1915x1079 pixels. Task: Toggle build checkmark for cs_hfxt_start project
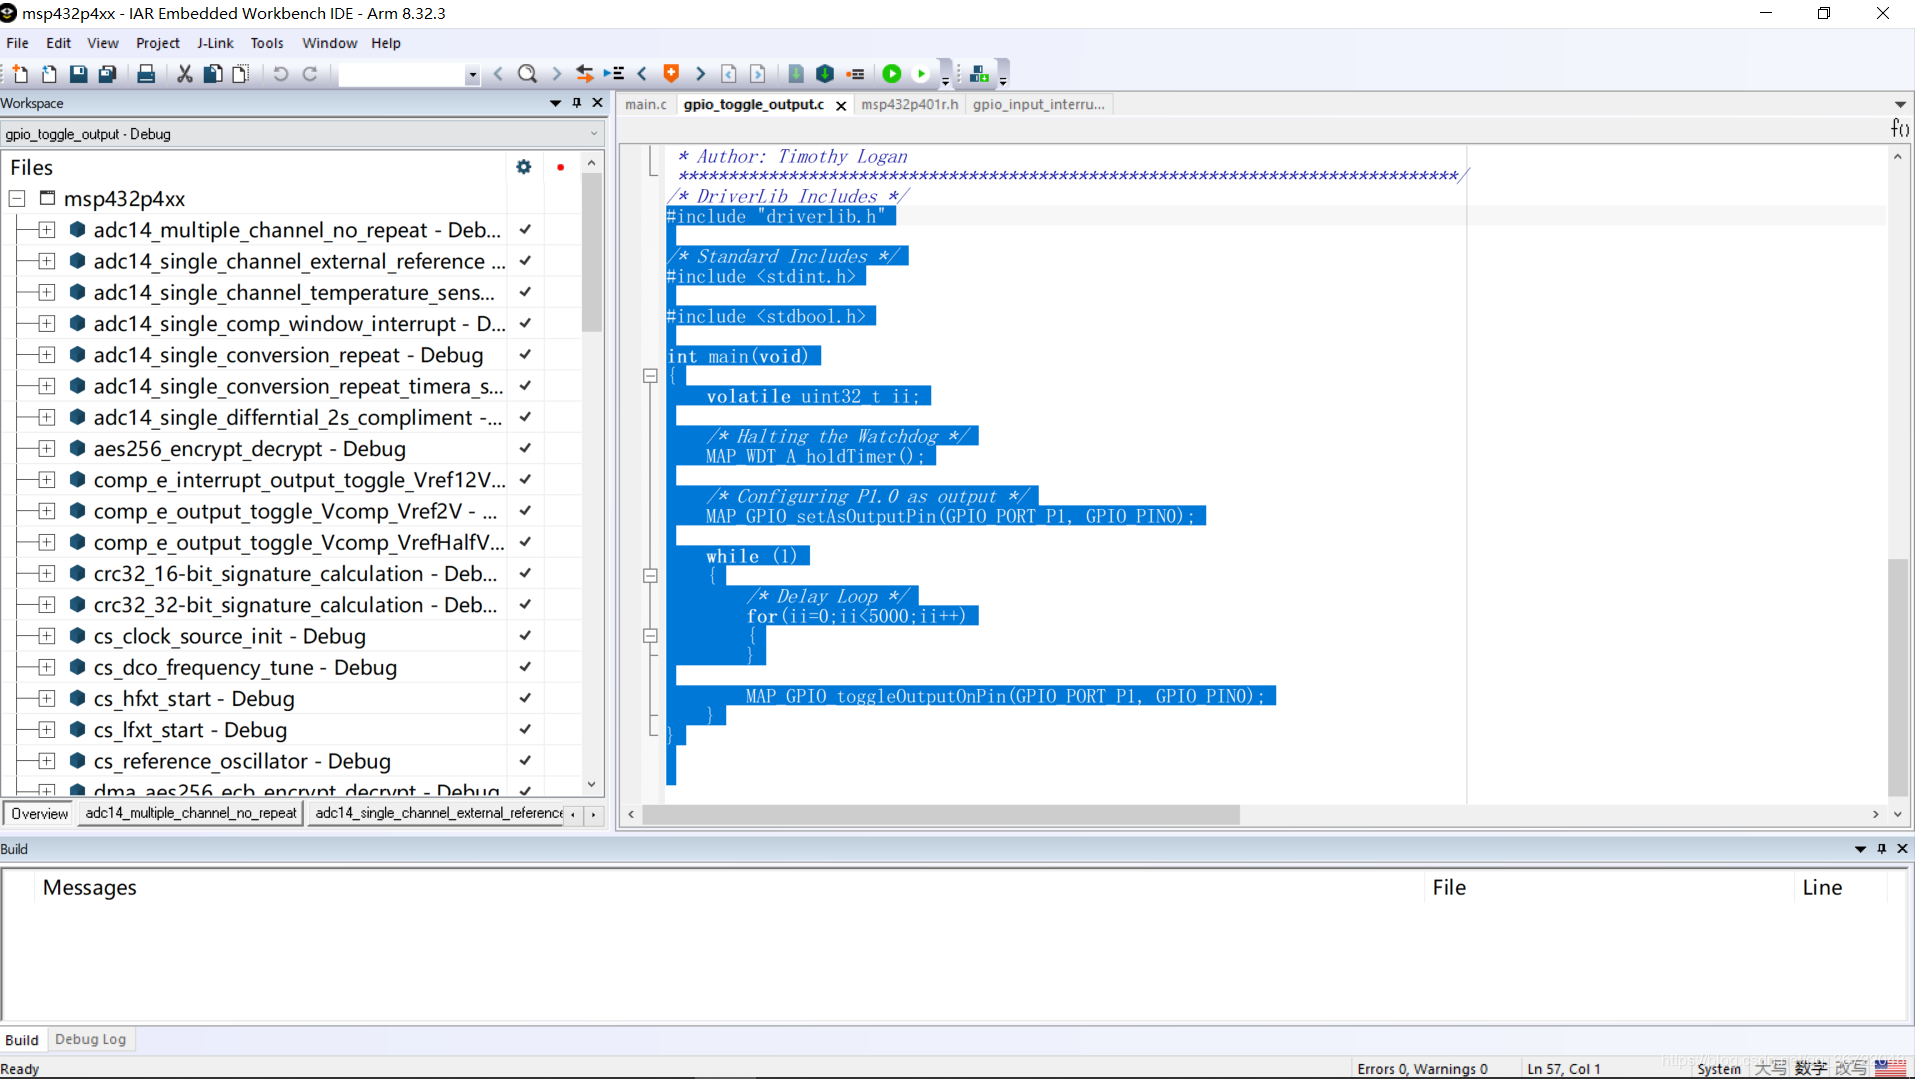525,698
